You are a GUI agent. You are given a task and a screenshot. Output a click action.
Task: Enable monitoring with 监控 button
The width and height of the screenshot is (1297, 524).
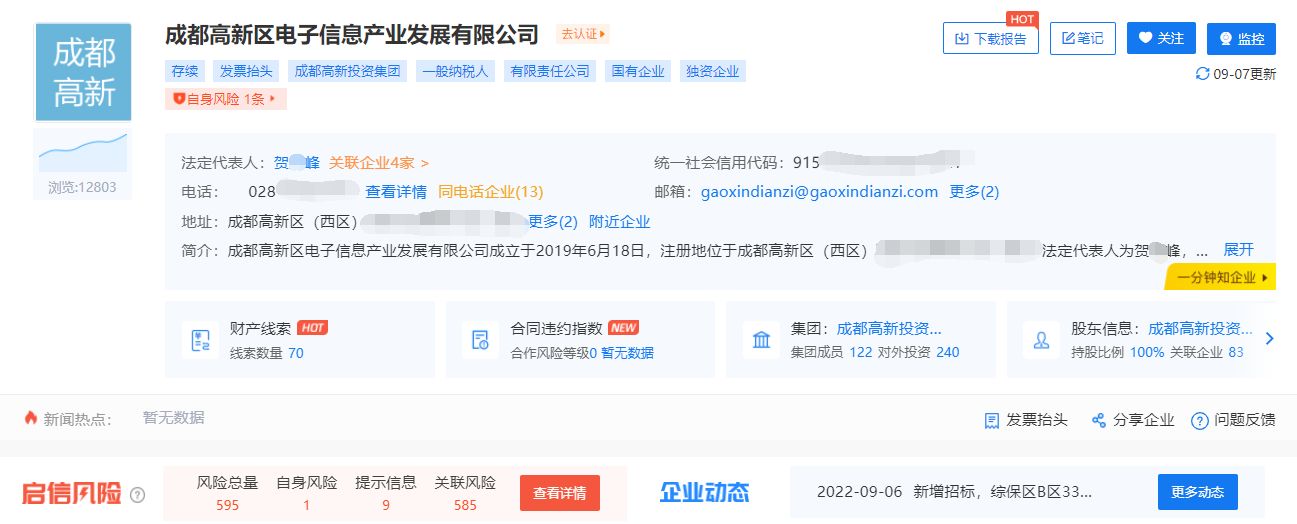pos(1241,39)
